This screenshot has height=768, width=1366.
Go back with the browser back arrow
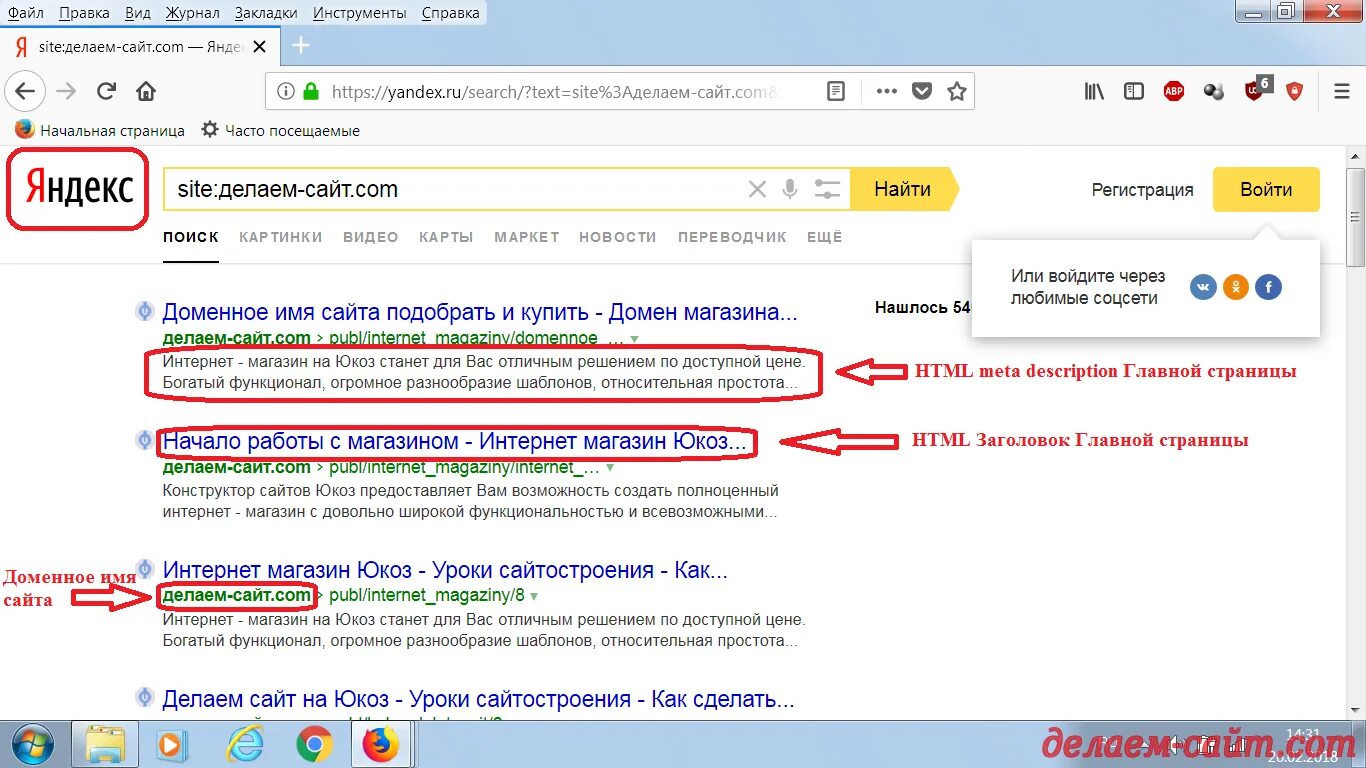click(x=24, y=92)
